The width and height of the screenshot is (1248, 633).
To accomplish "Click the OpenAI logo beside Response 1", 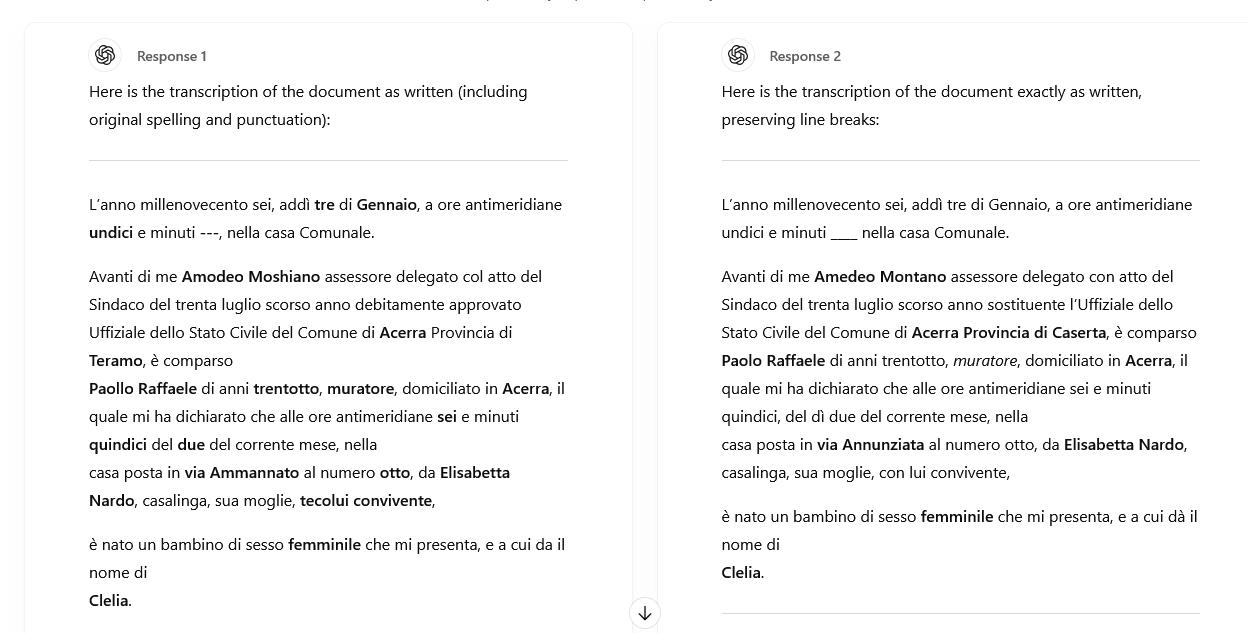I will (105, 55).
